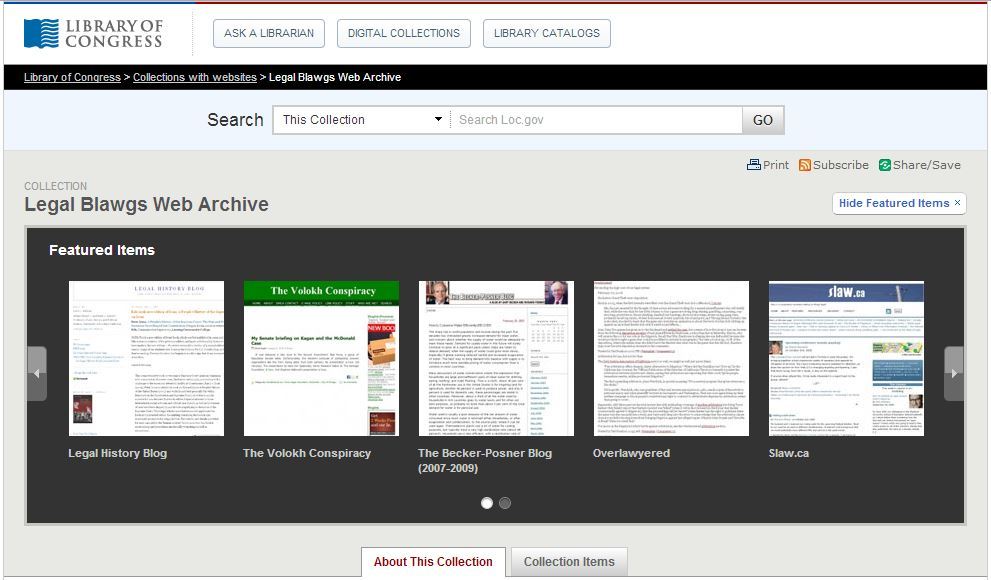
Task: Click the Subscribe RSS feed icon
Action: point(805,165)
